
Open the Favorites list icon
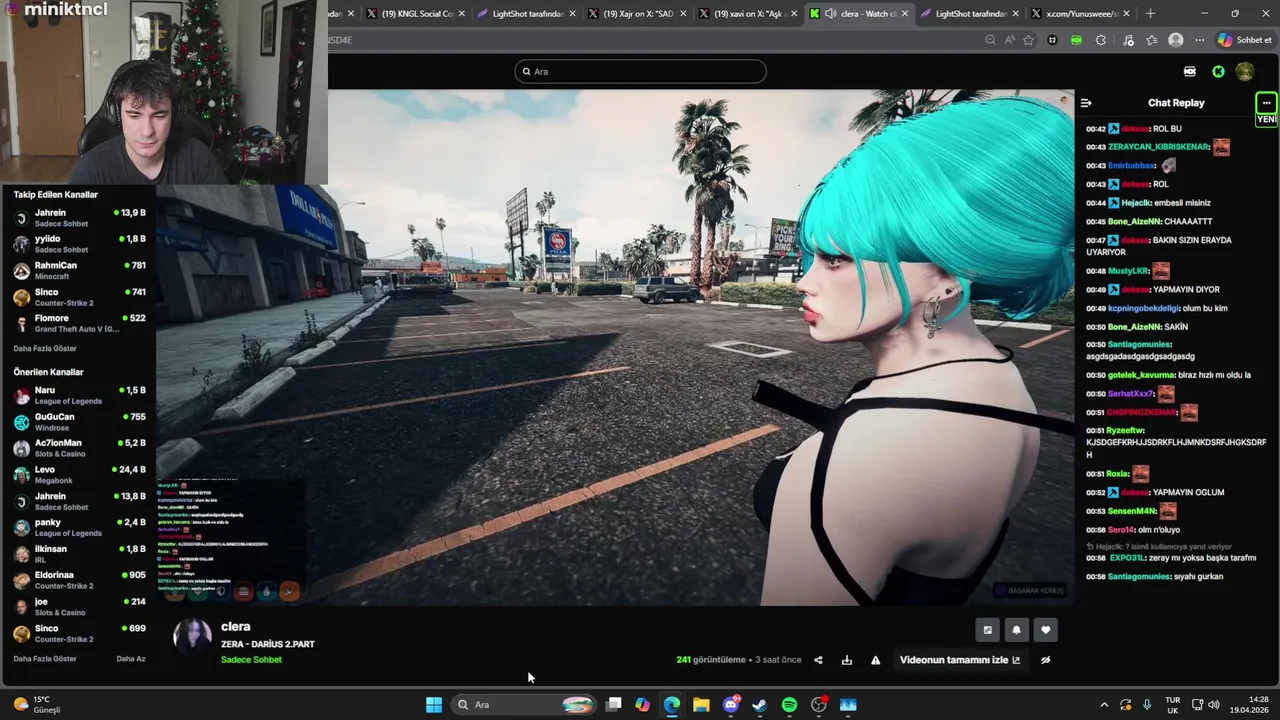1152,40
